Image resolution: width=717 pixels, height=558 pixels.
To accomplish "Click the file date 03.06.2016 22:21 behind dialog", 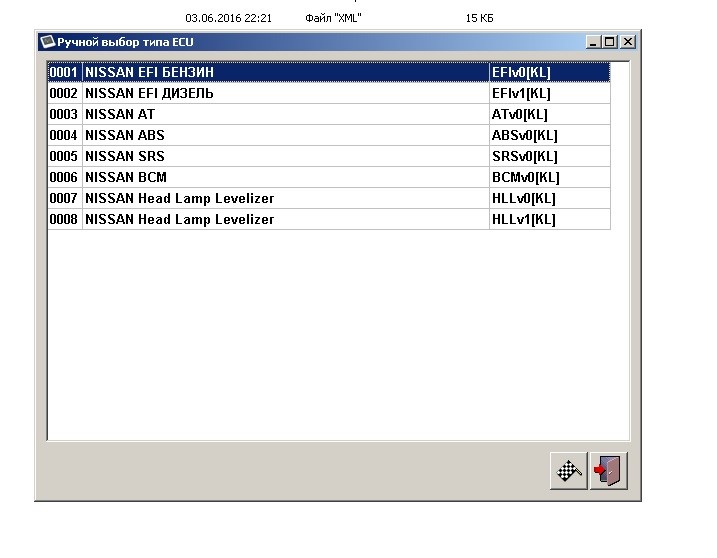I will 228,18.
